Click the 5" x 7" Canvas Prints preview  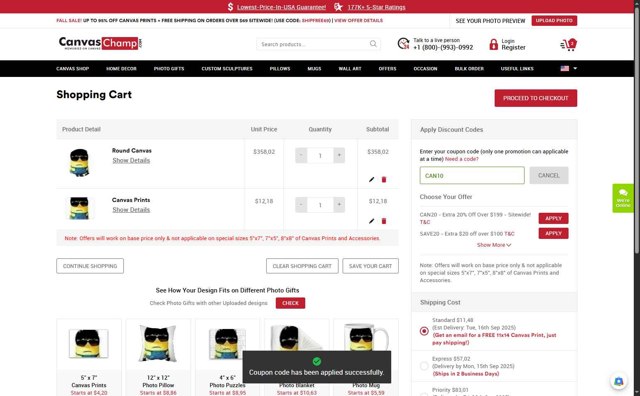pyautogui.click(x=89, y=344)
